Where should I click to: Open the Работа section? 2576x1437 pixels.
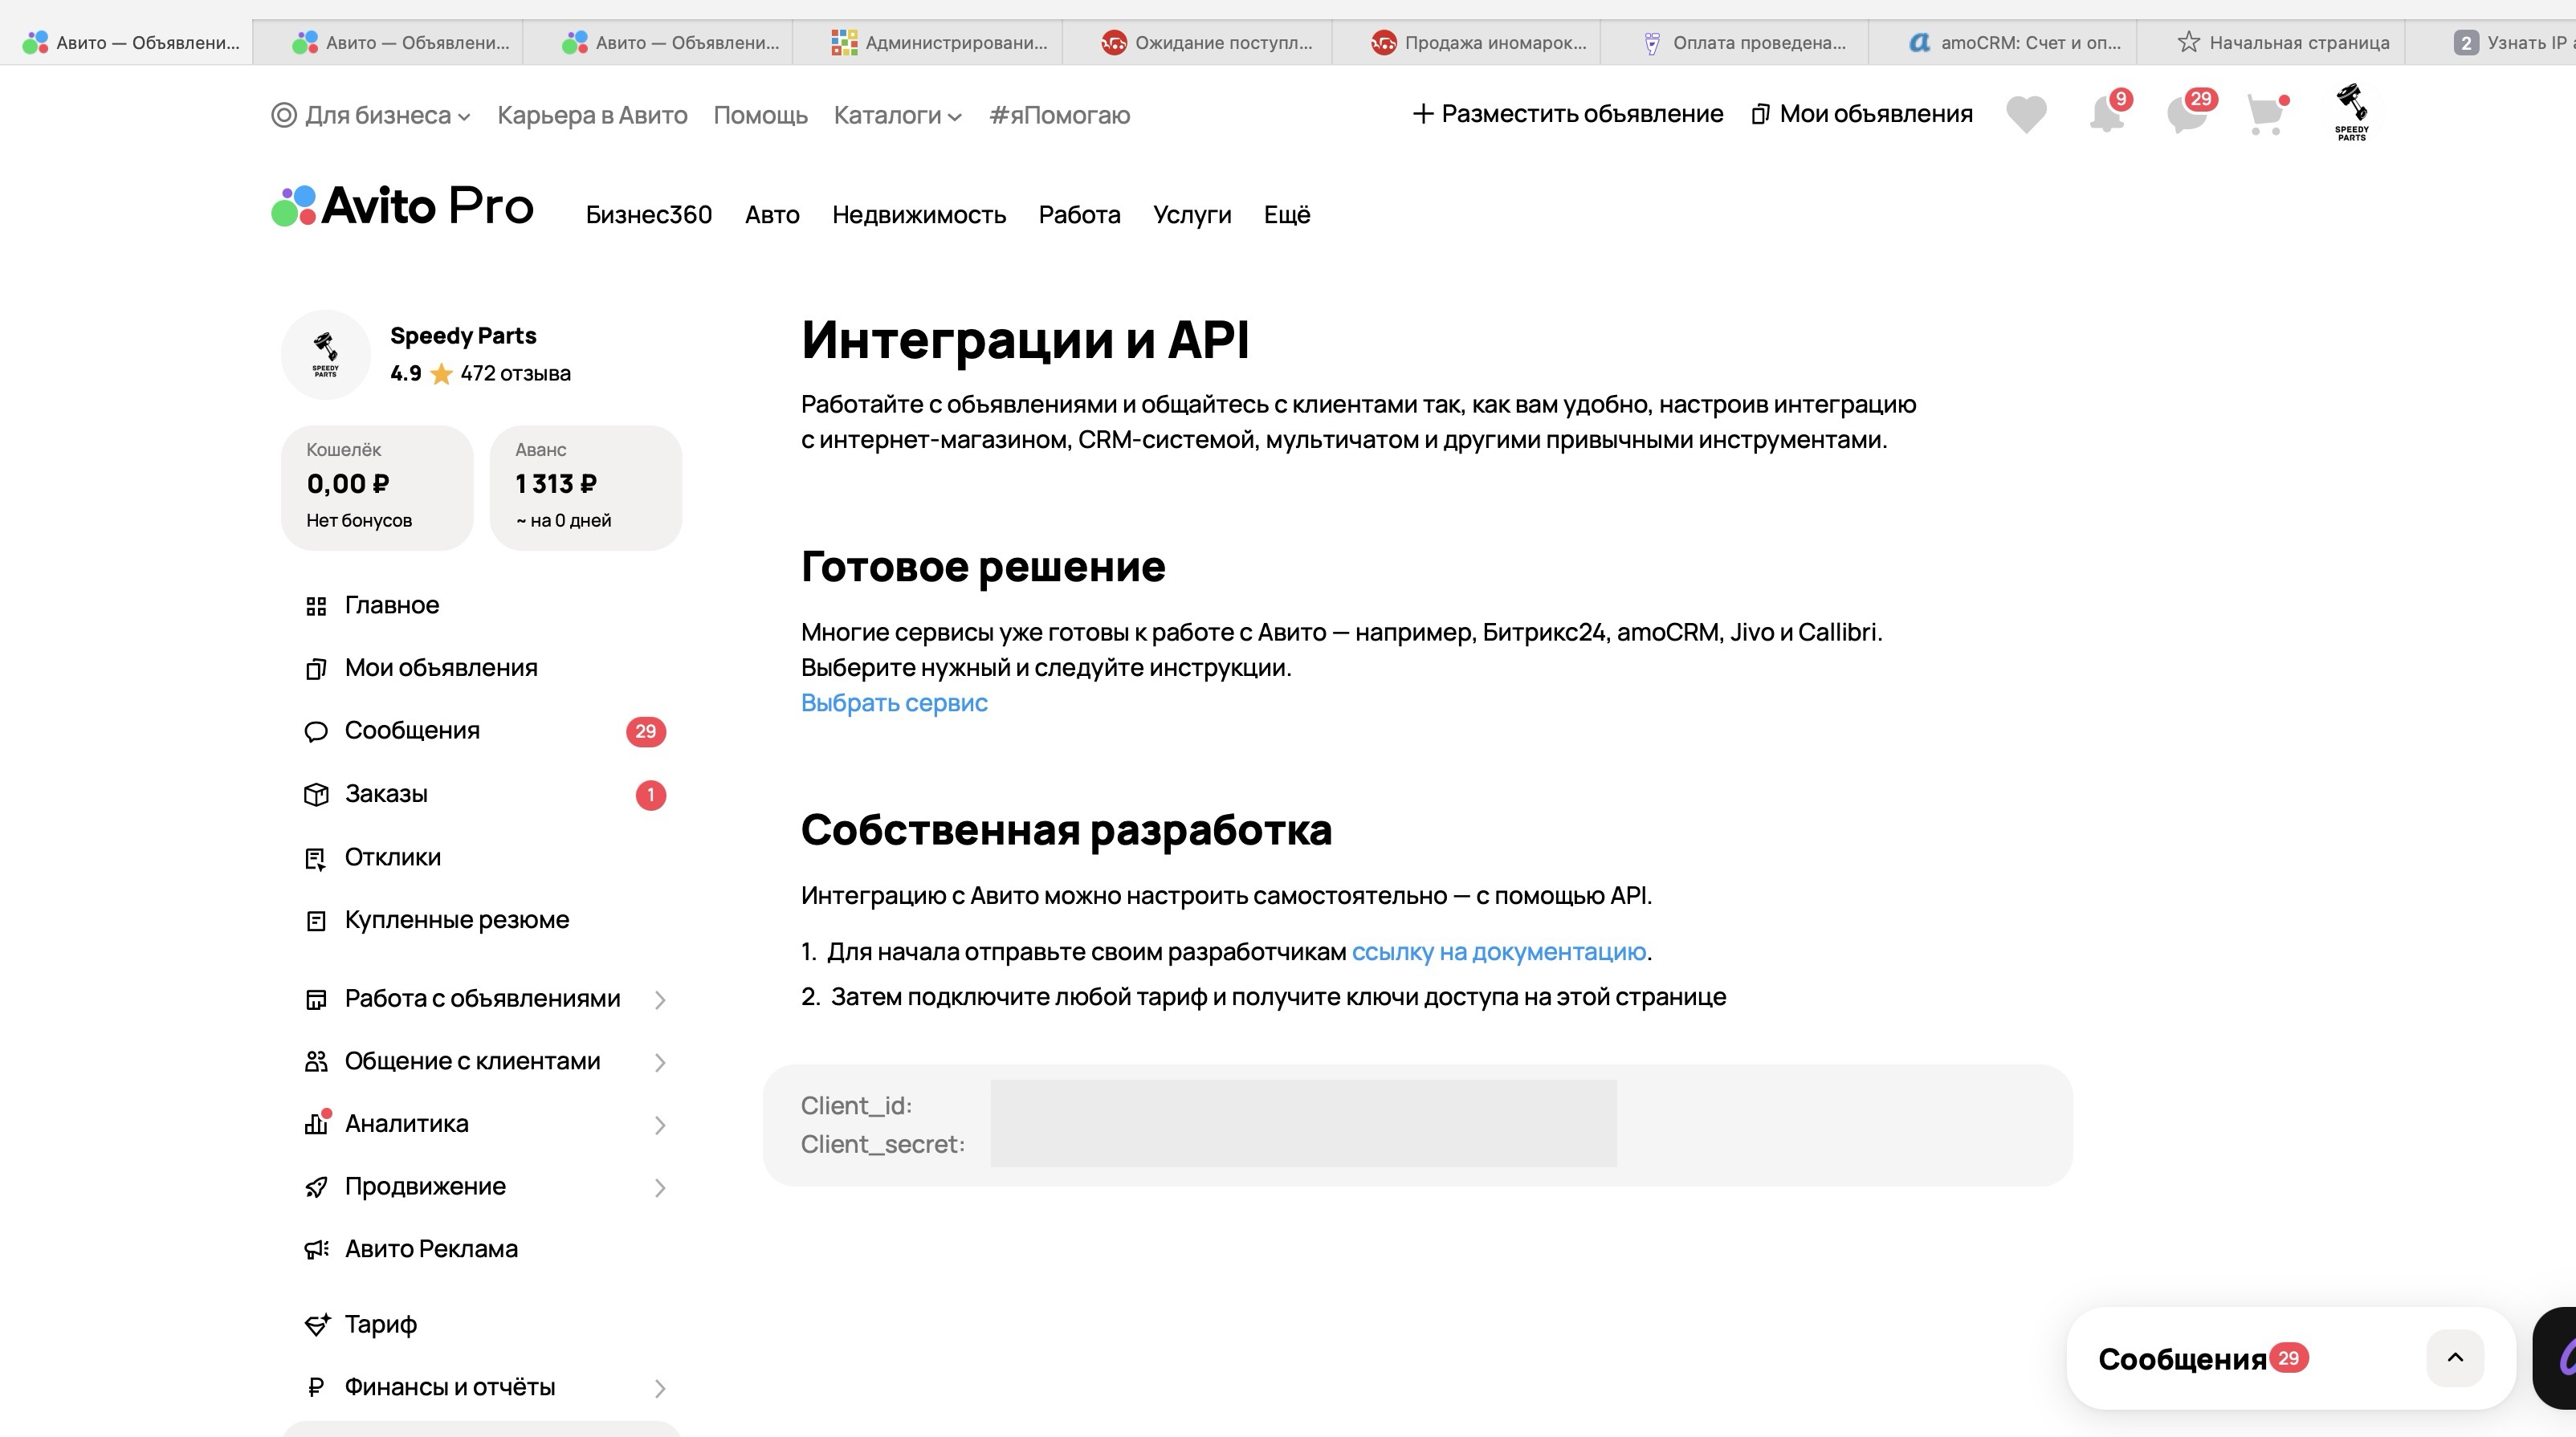1079,215
